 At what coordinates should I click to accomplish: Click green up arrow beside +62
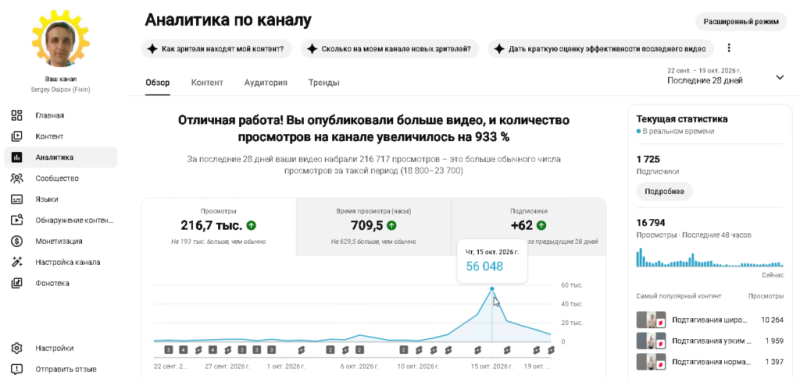(x=541, y=225)
